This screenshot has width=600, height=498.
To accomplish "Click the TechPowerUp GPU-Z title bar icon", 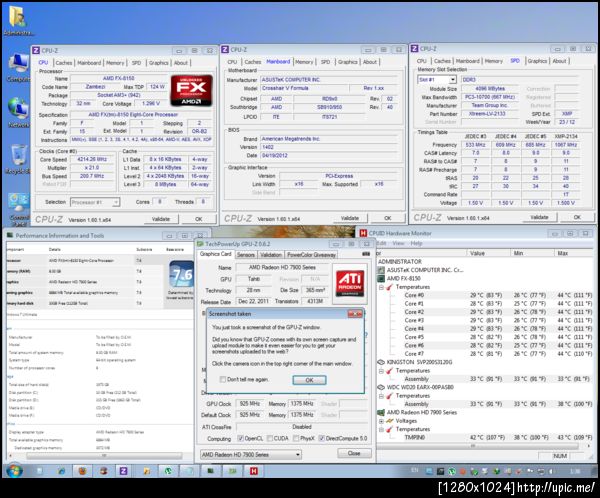I will click(x=200, y=244).
